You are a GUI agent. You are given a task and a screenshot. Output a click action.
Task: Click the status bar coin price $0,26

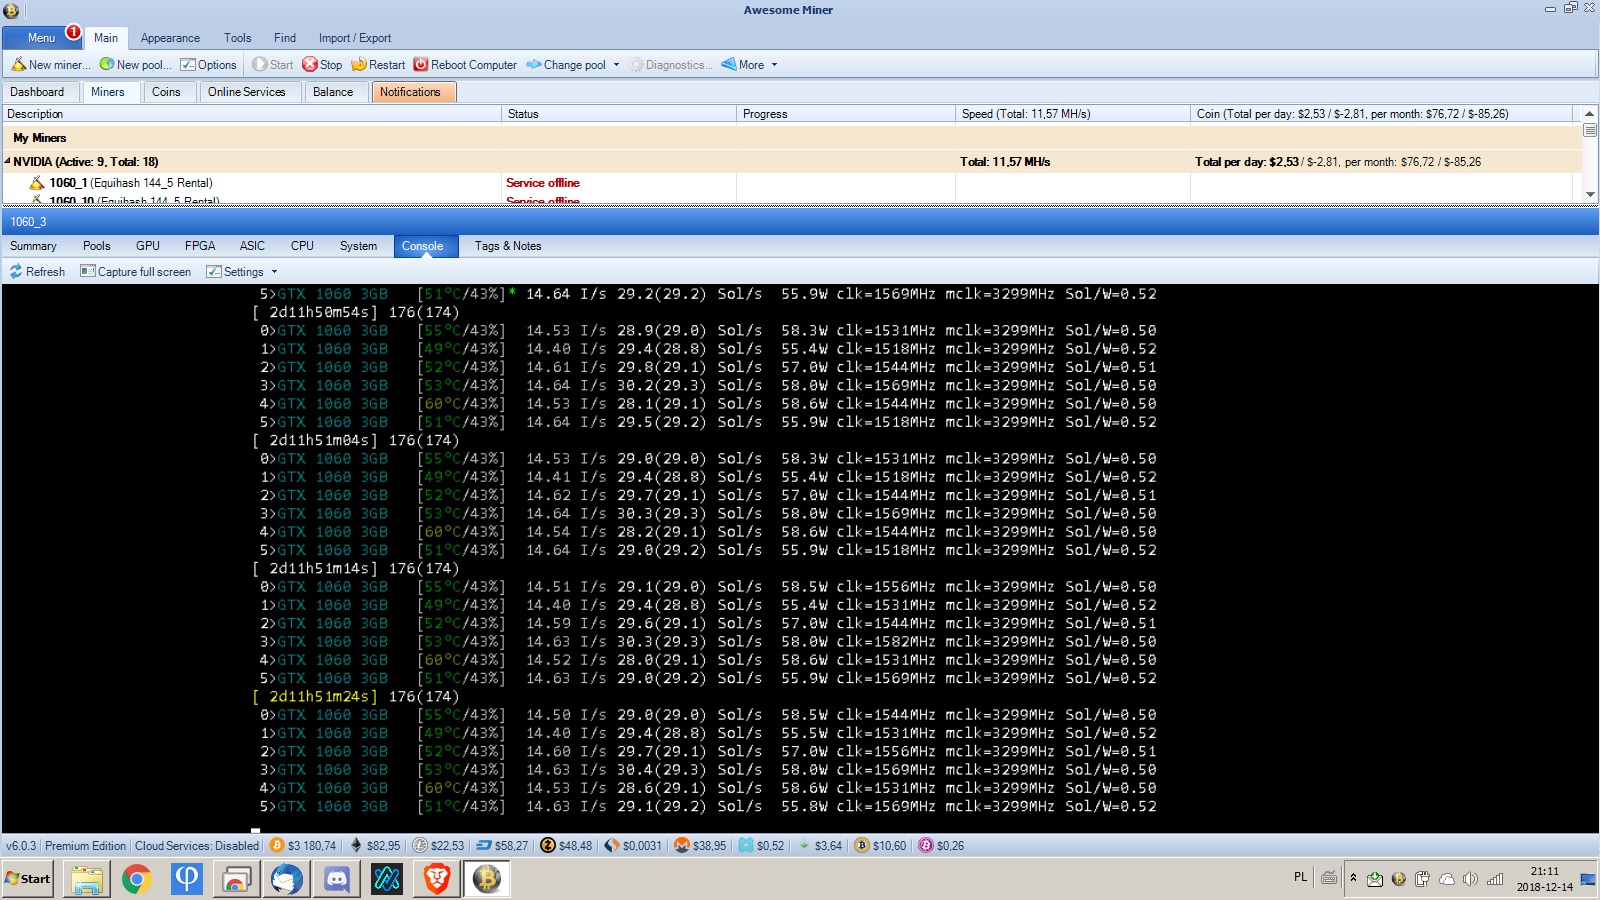pyautogui.click(x=941, y=846)
